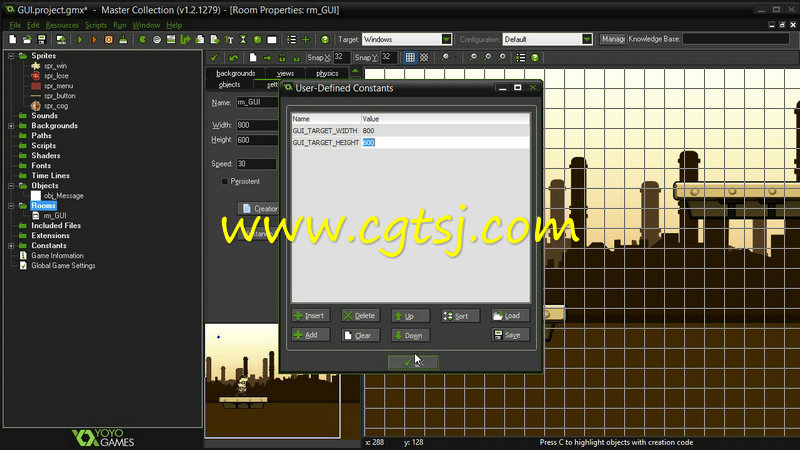Add a new constant
800x450 pixels.
click(x=310, y=335)
